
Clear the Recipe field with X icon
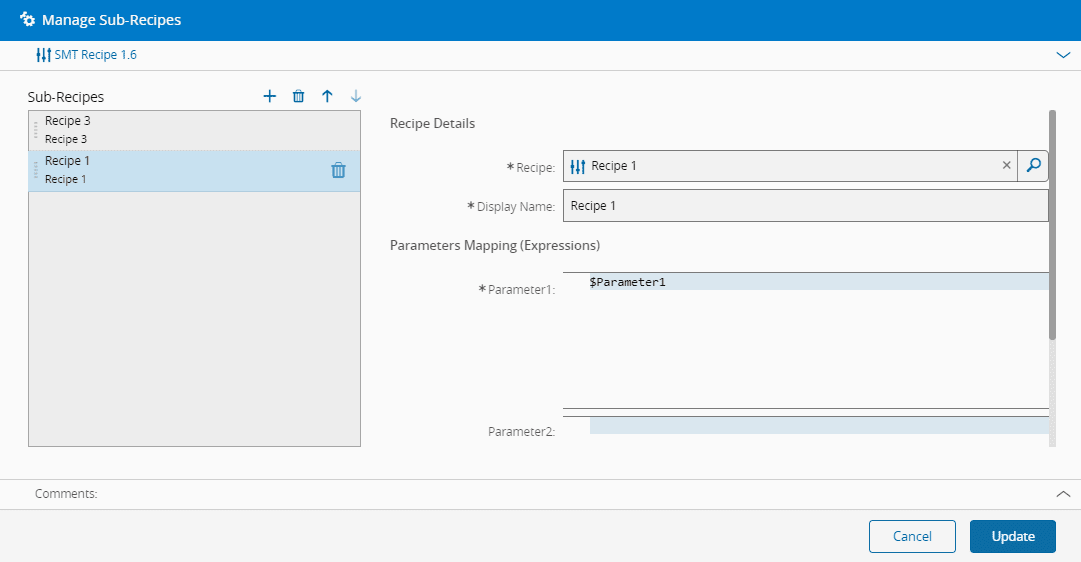(1006, 166)
